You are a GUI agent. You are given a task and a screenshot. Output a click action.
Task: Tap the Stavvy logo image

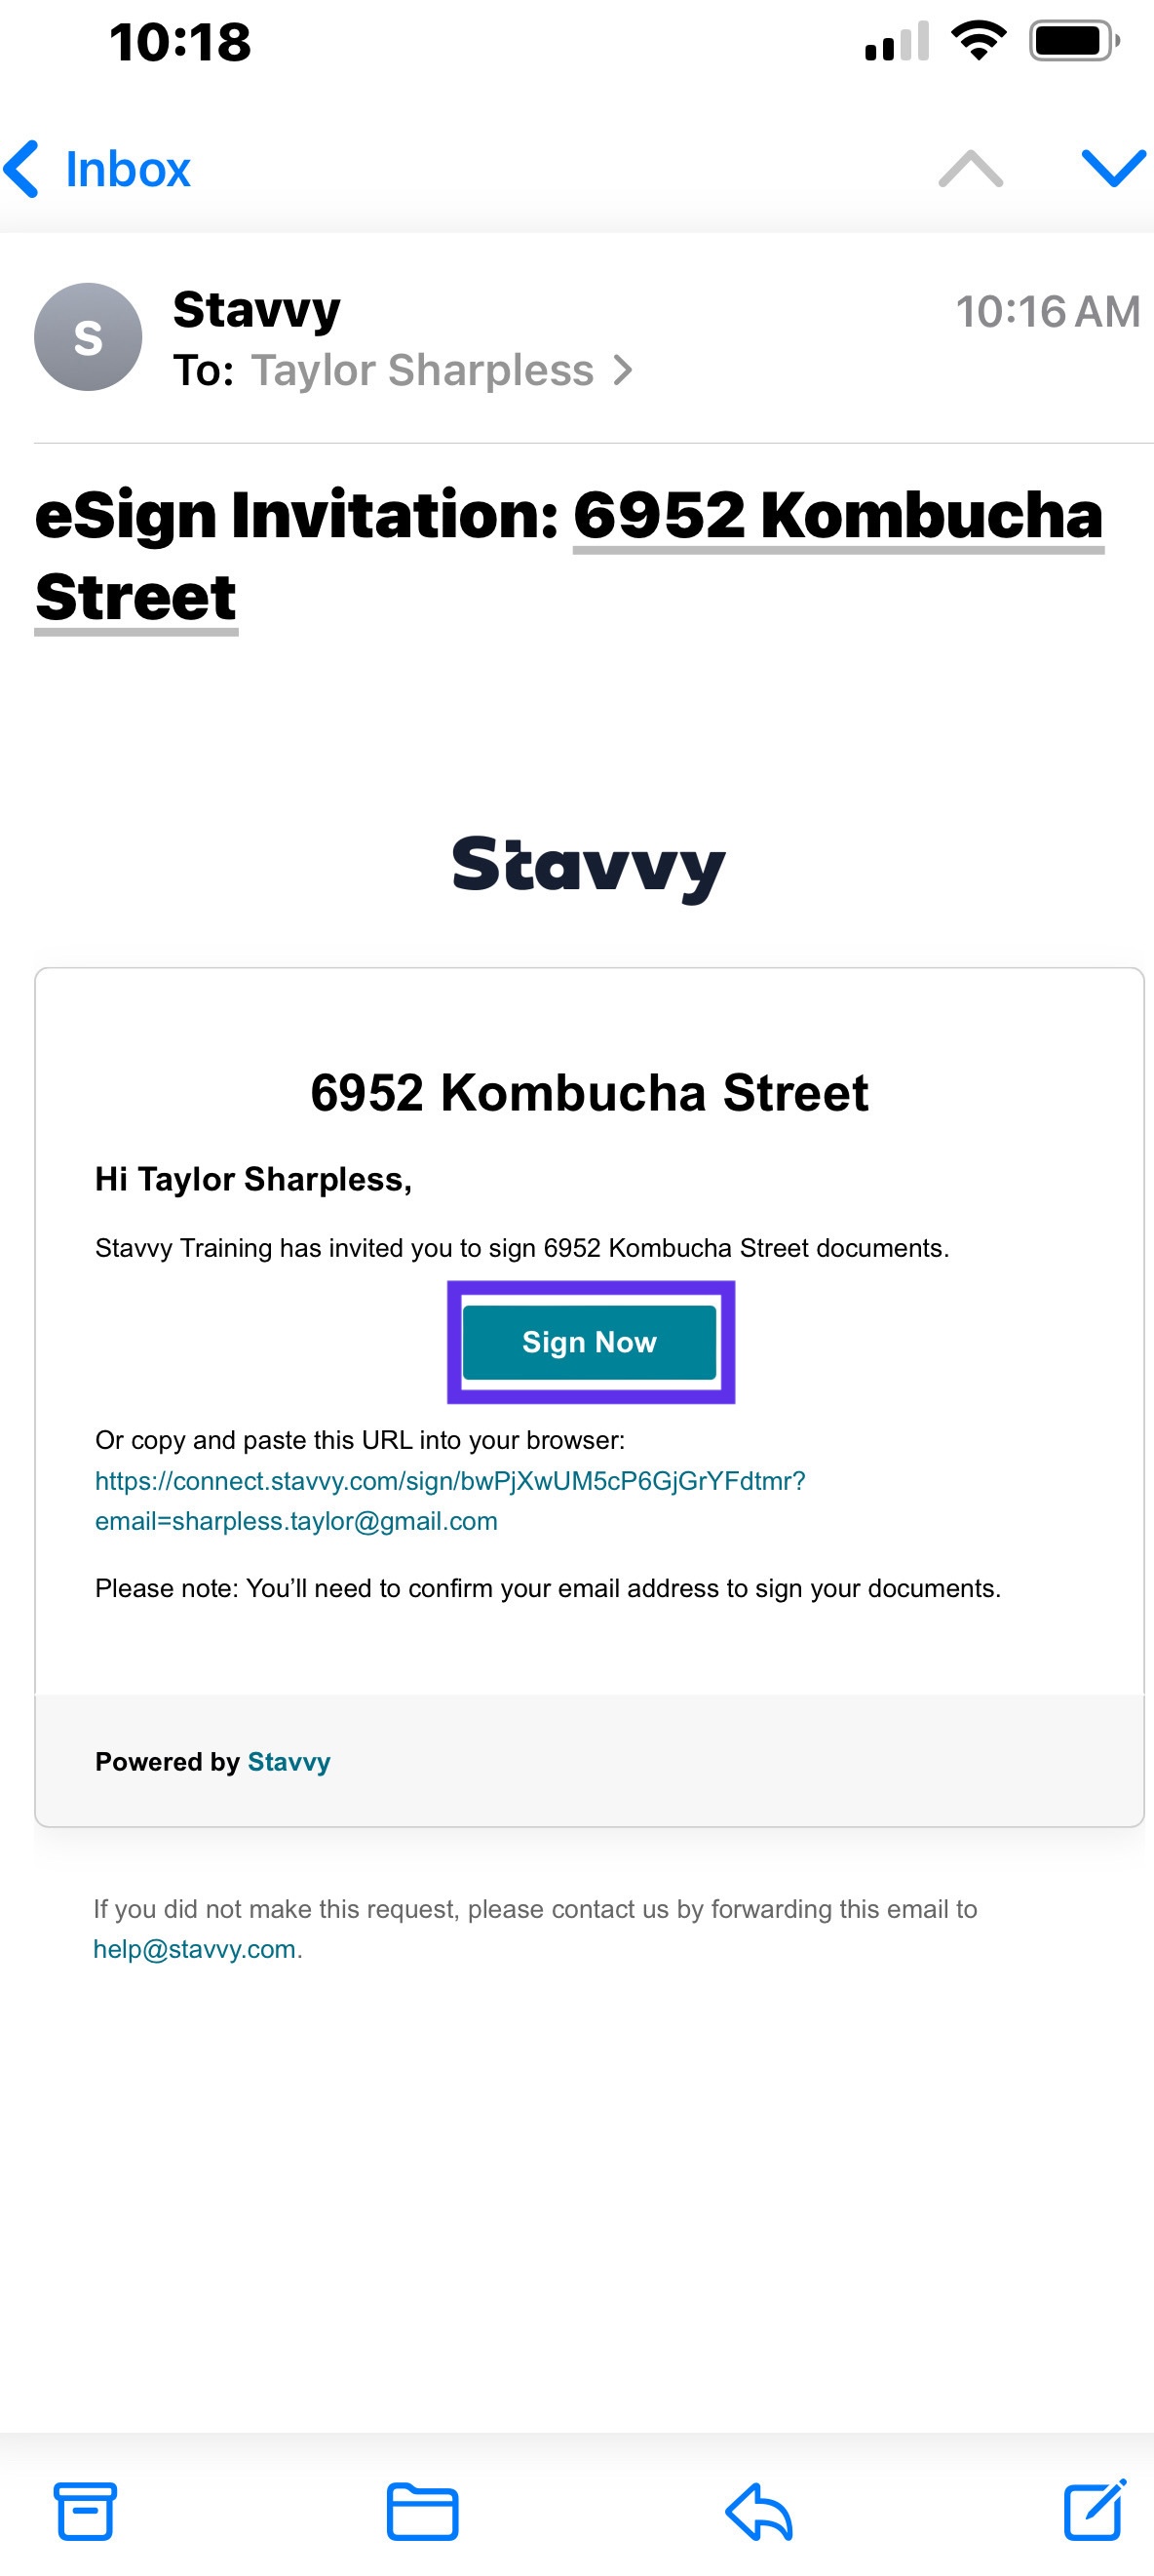[589, 866]
